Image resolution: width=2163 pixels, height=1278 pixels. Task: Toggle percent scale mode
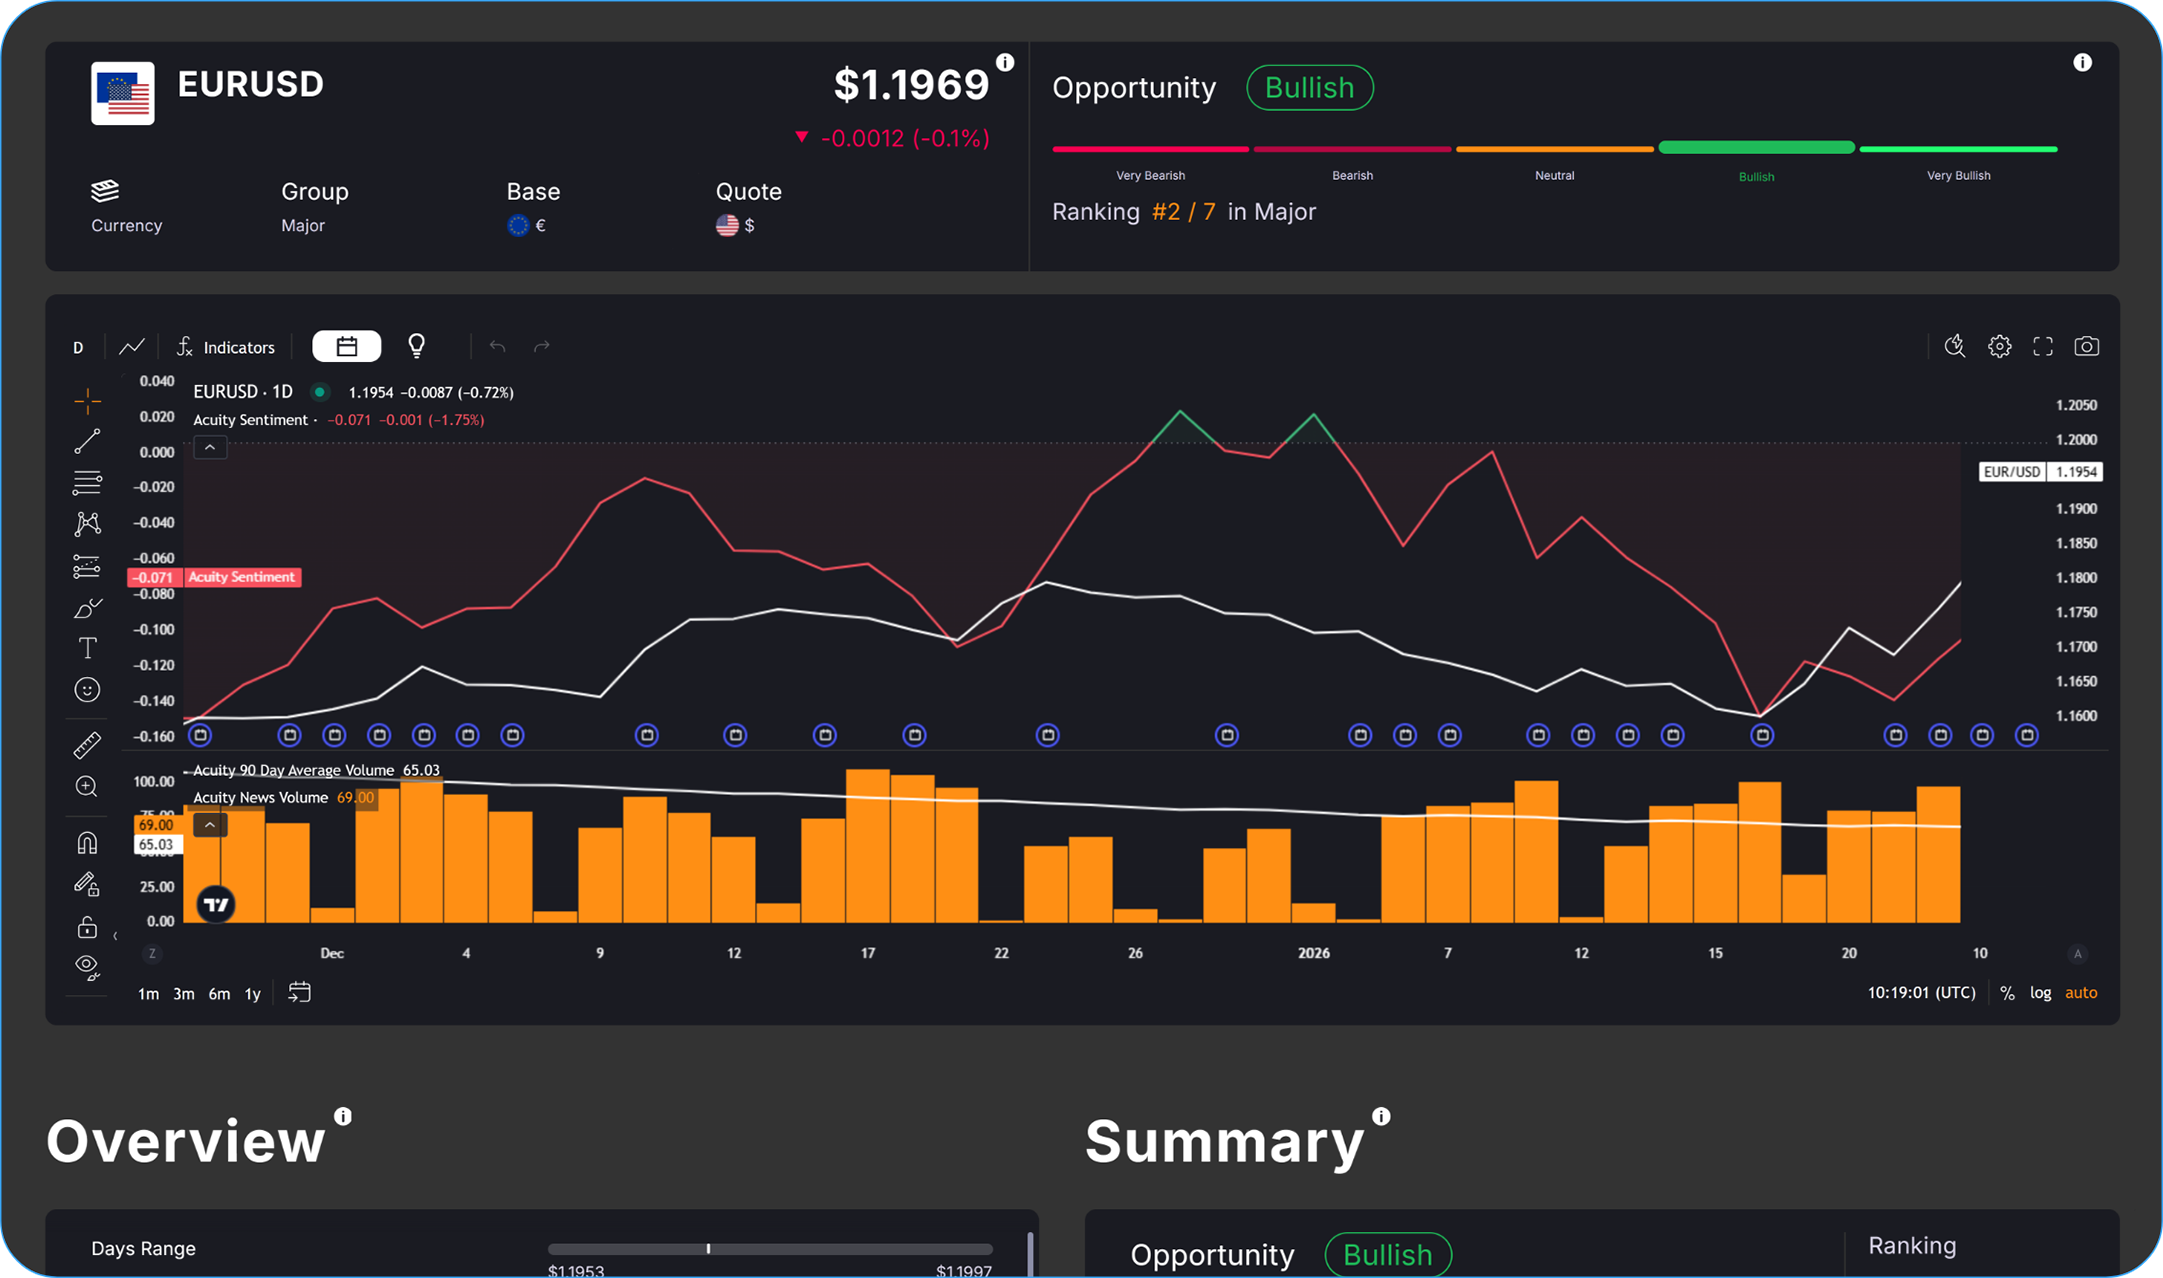2007,993
